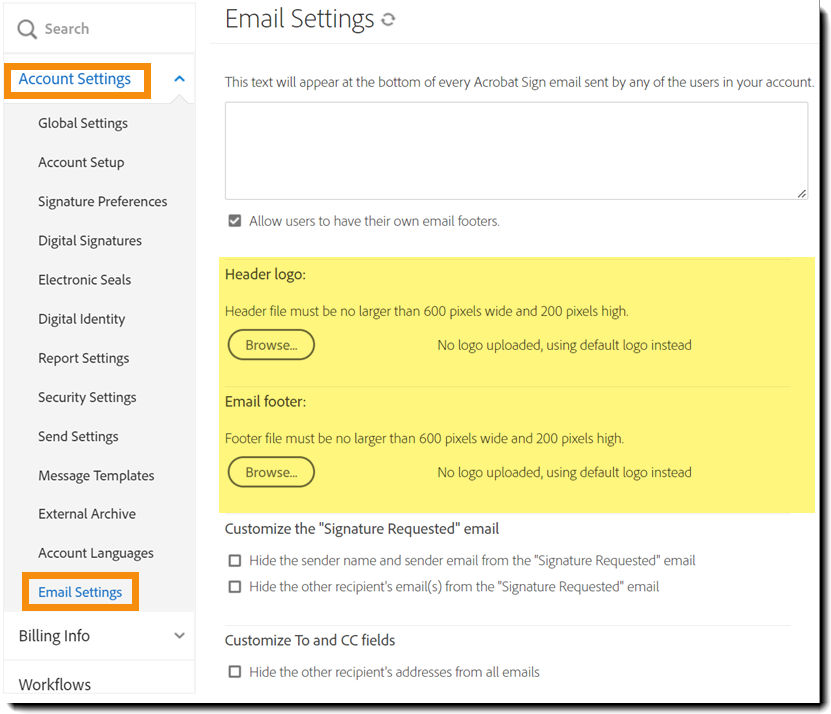Click the refresh icon beside Email Settings
Screen dimensions: 831x714
(388, 20)
